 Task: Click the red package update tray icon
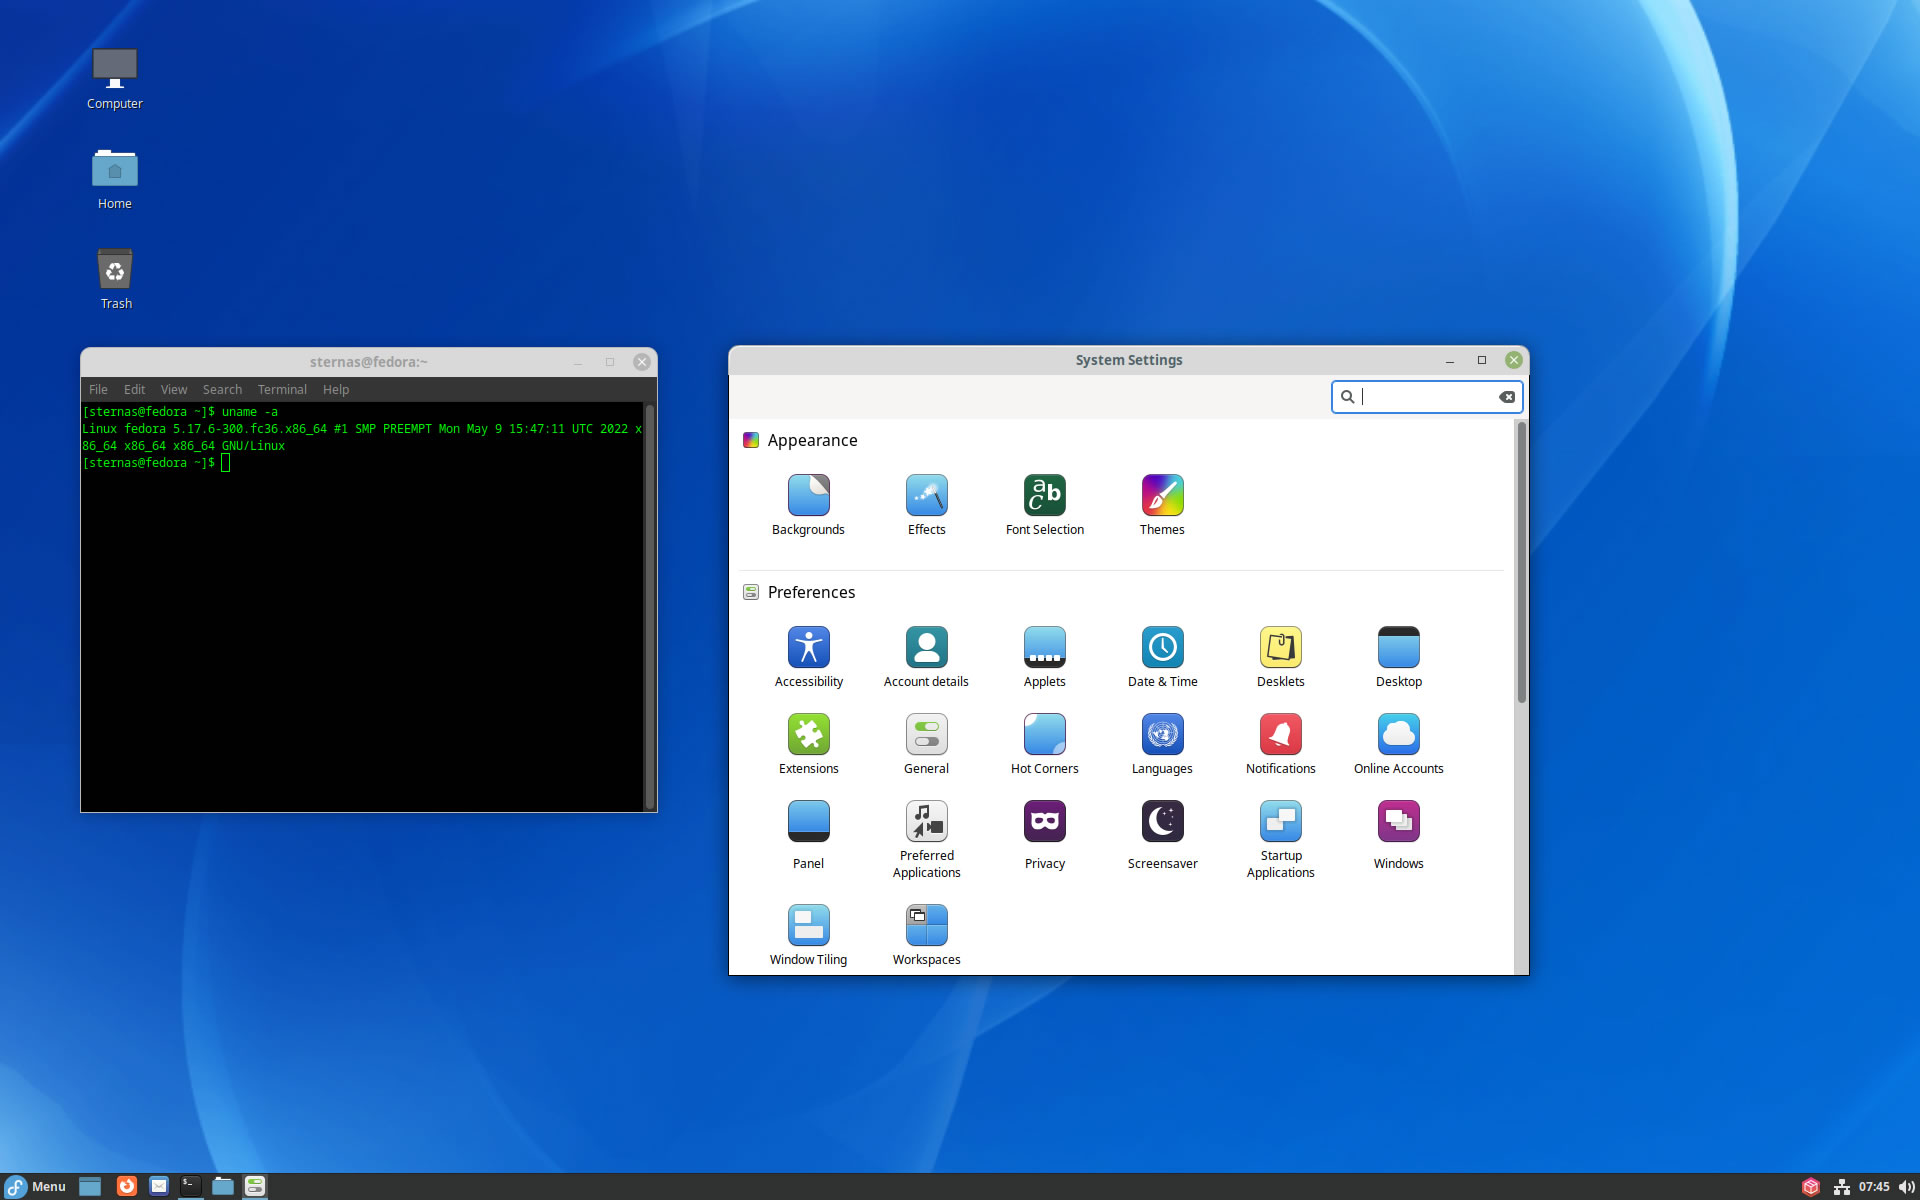pos(1810,1187)
